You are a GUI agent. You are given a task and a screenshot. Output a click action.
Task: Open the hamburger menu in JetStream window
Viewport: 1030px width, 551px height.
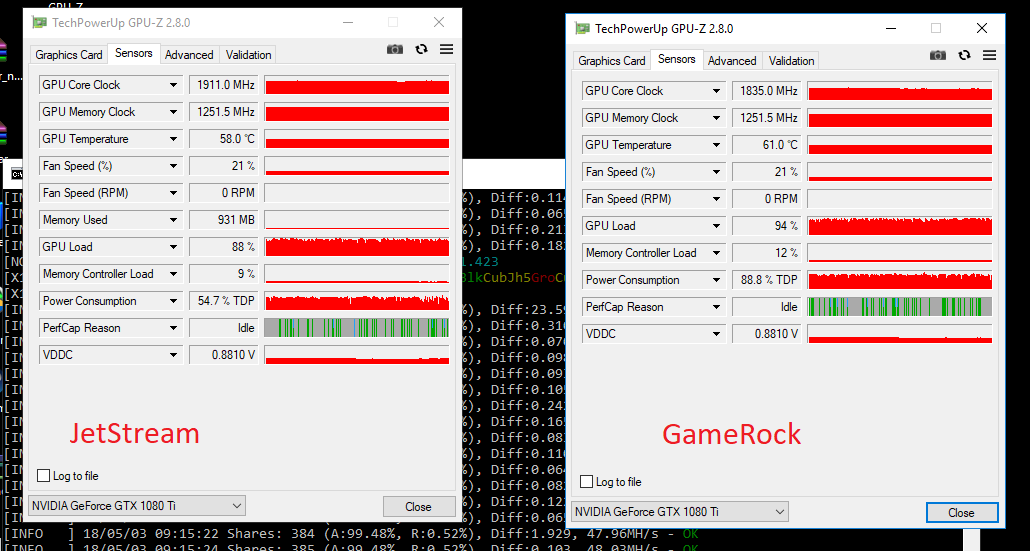447,49
